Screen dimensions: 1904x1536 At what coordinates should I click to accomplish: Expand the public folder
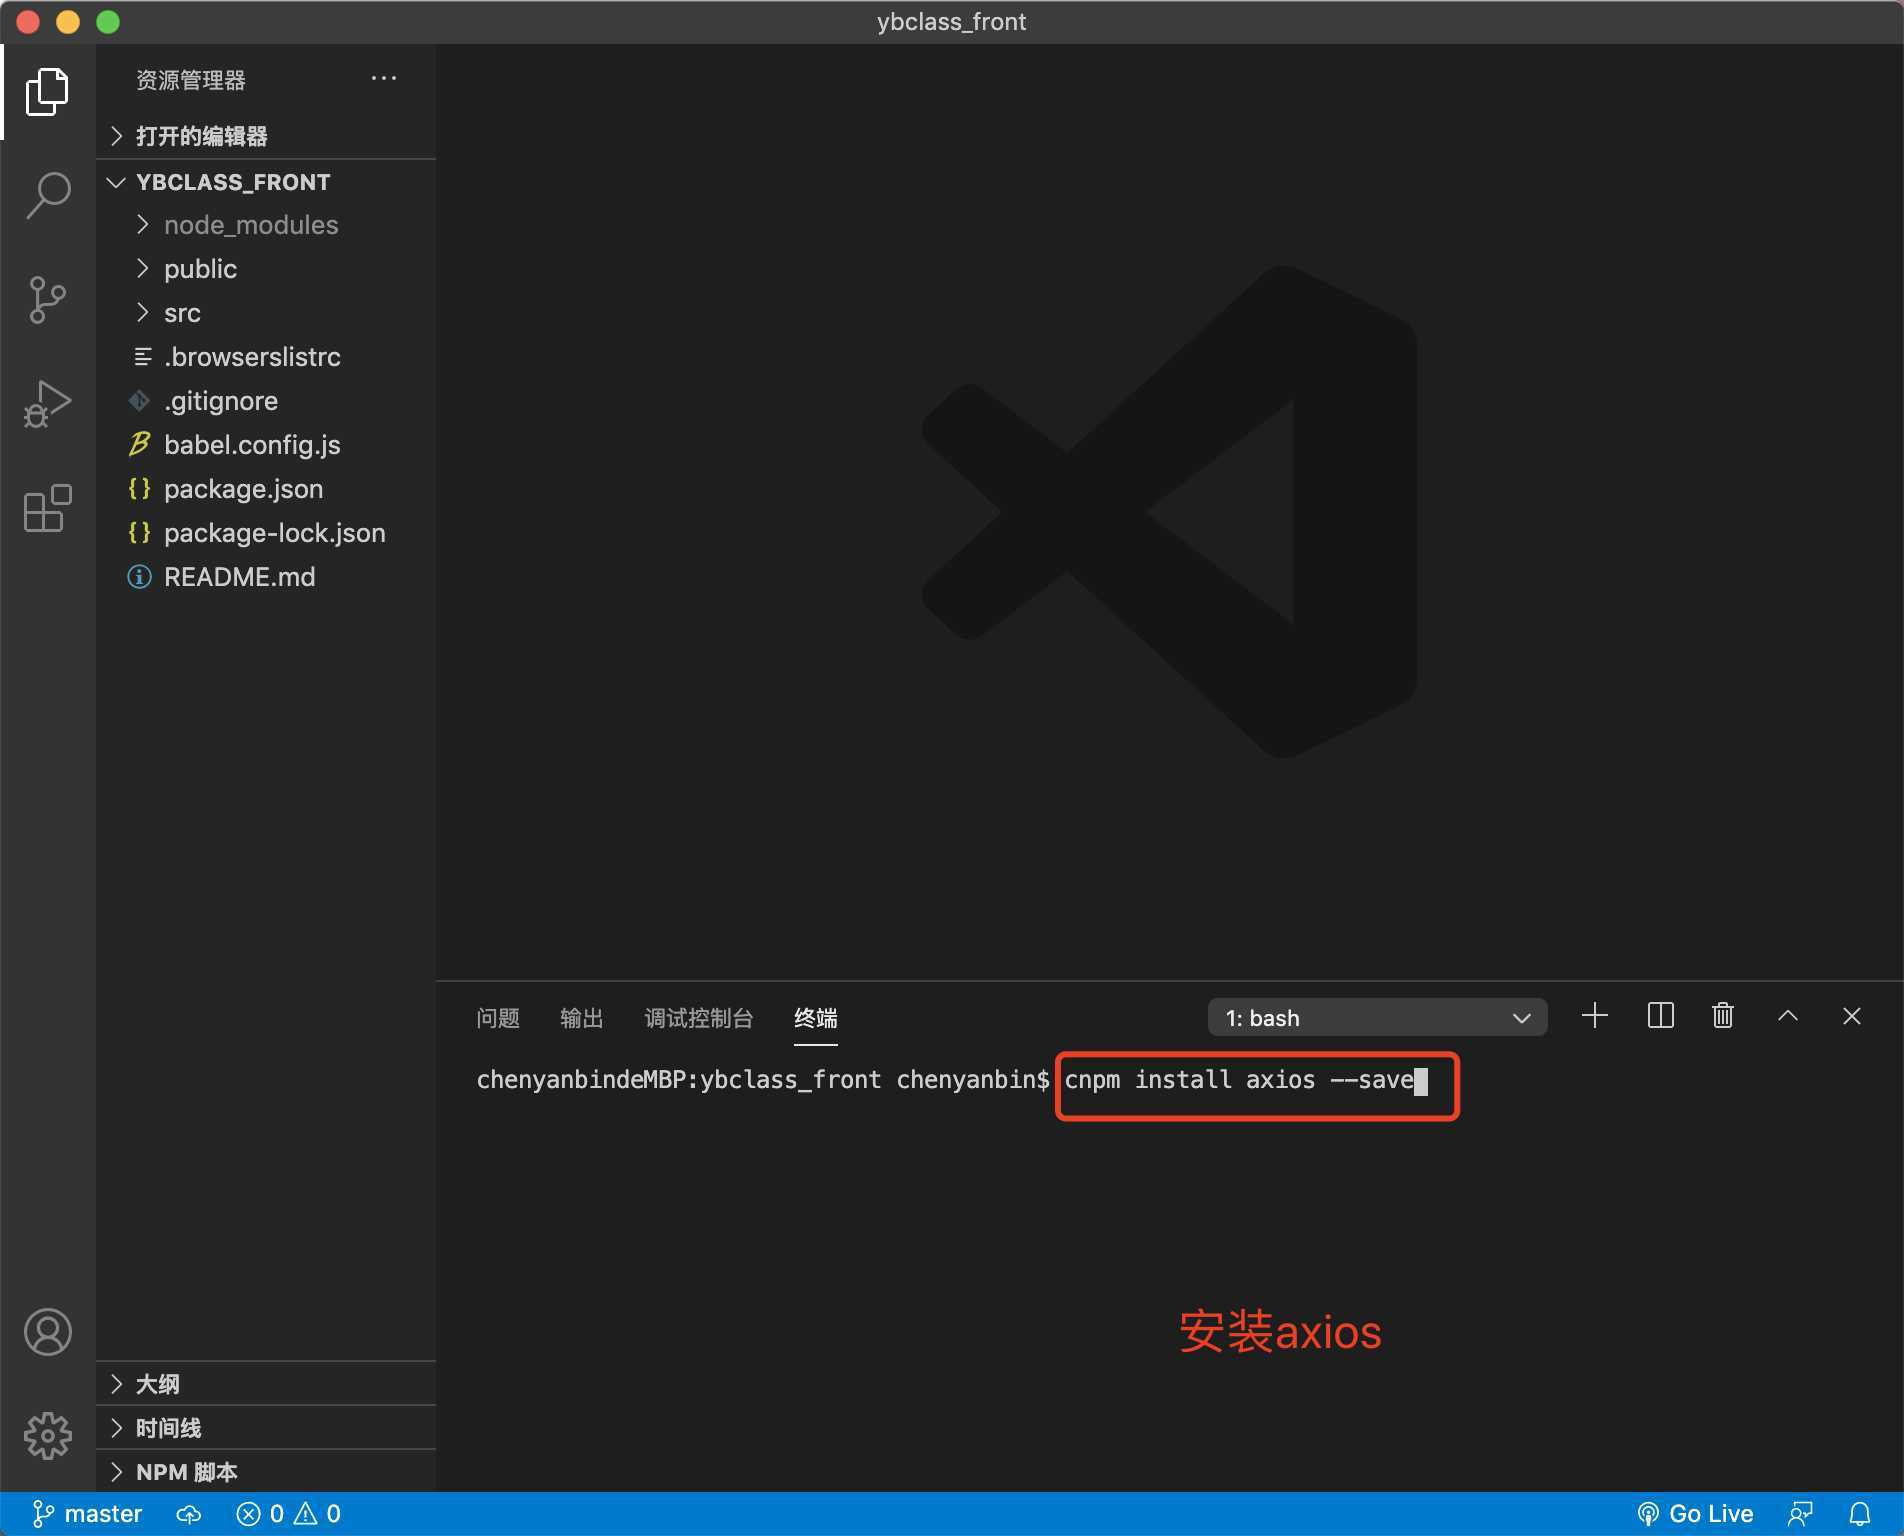point(266,269)
